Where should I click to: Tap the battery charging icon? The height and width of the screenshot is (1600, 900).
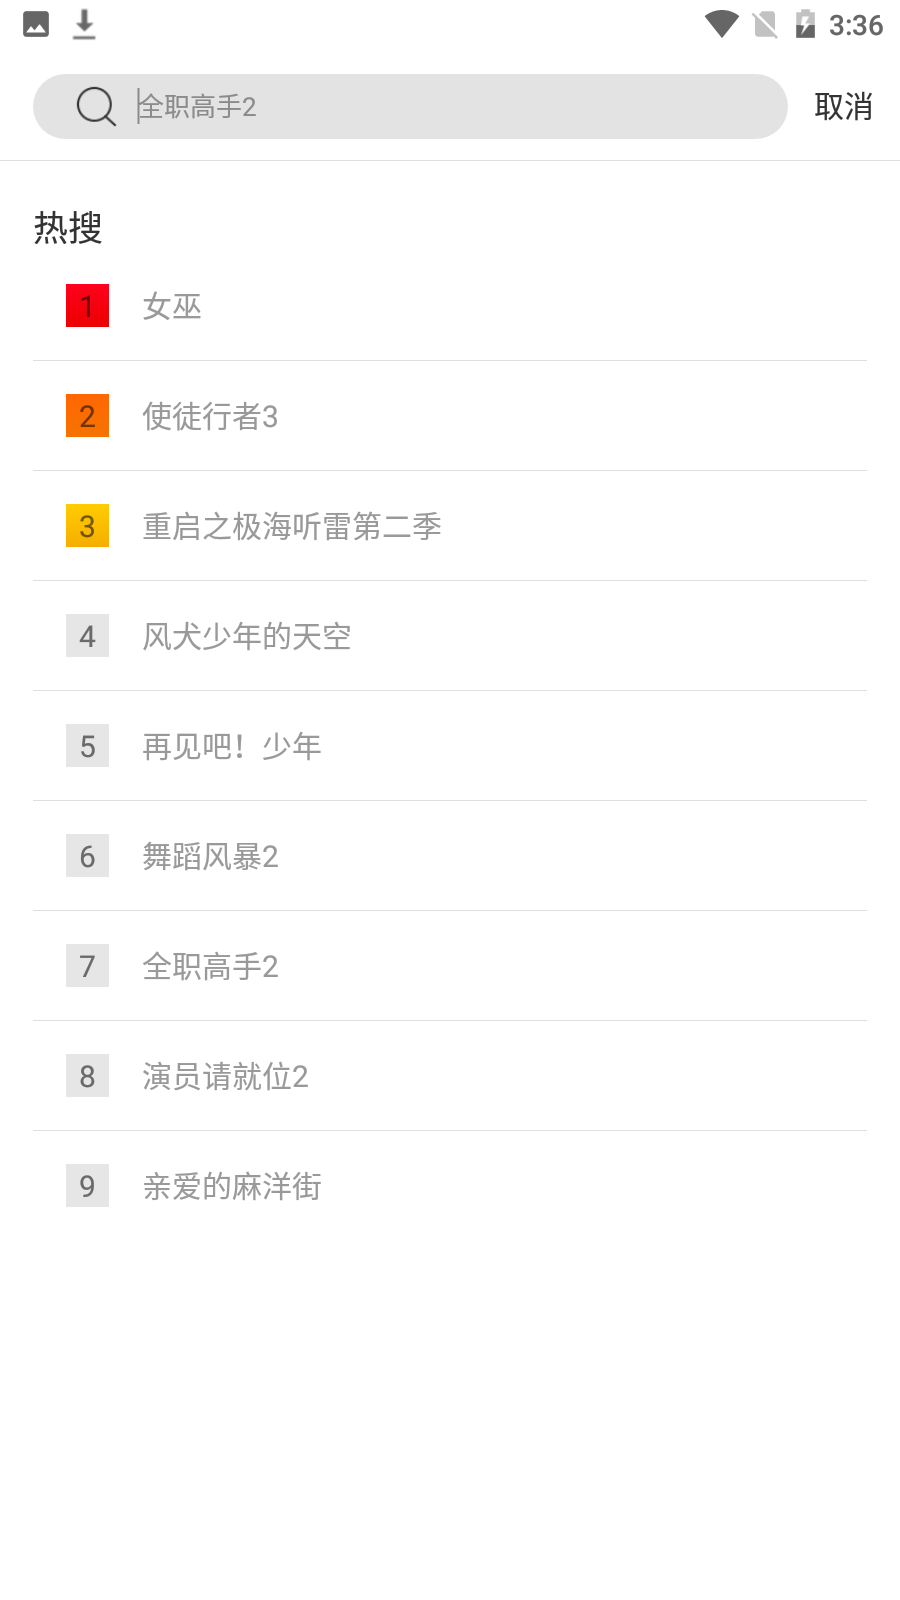pos(805,24)
